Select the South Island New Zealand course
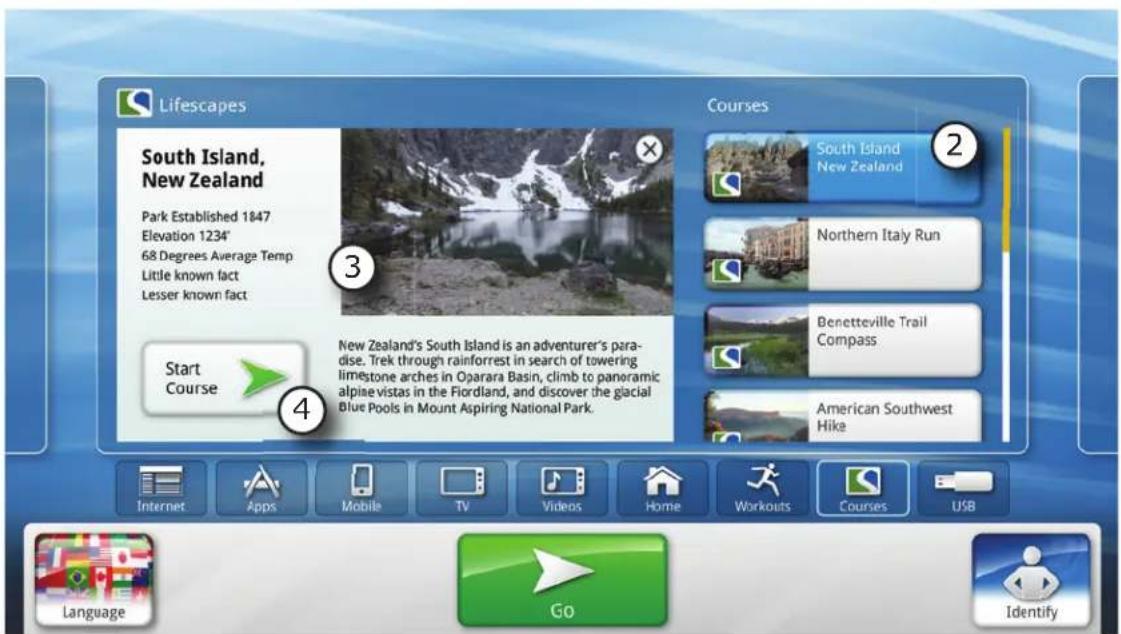Viewport: 1121px width, 634px height. click(x=842, y=168)
